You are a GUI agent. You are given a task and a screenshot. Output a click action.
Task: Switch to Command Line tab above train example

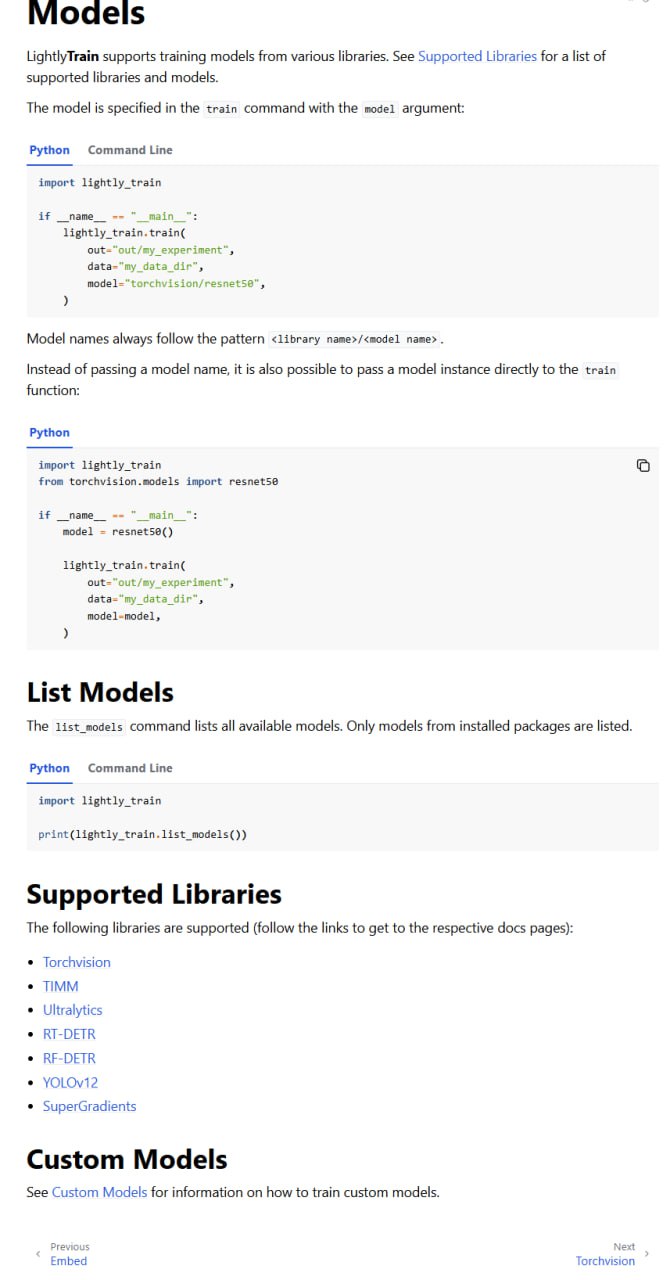130,150
